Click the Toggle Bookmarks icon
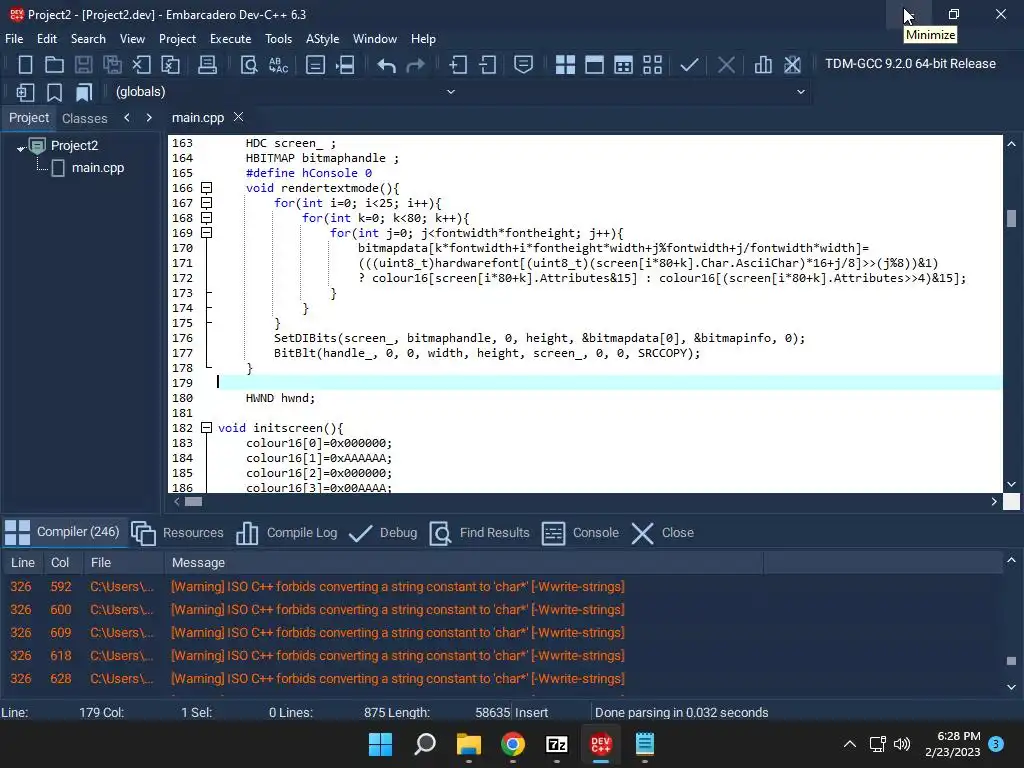This screenshot has width=1024, height=768. 54,92
